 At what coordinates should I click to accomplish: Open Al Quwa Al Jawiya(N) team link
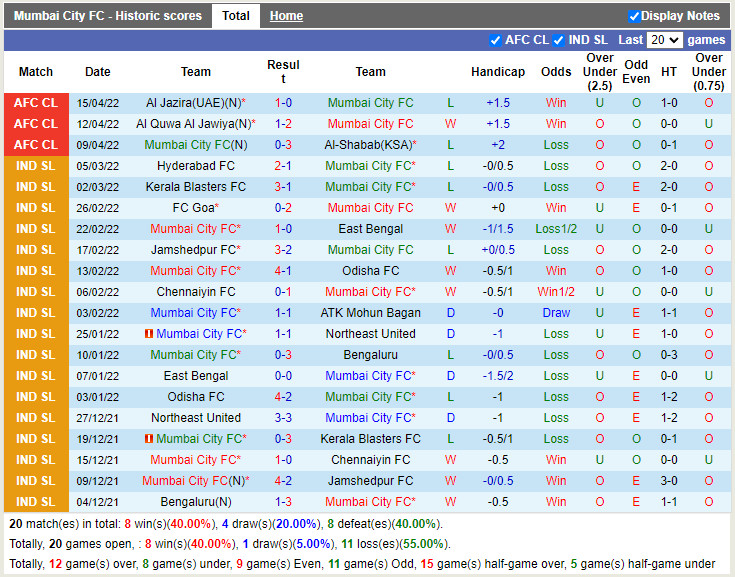196,124
